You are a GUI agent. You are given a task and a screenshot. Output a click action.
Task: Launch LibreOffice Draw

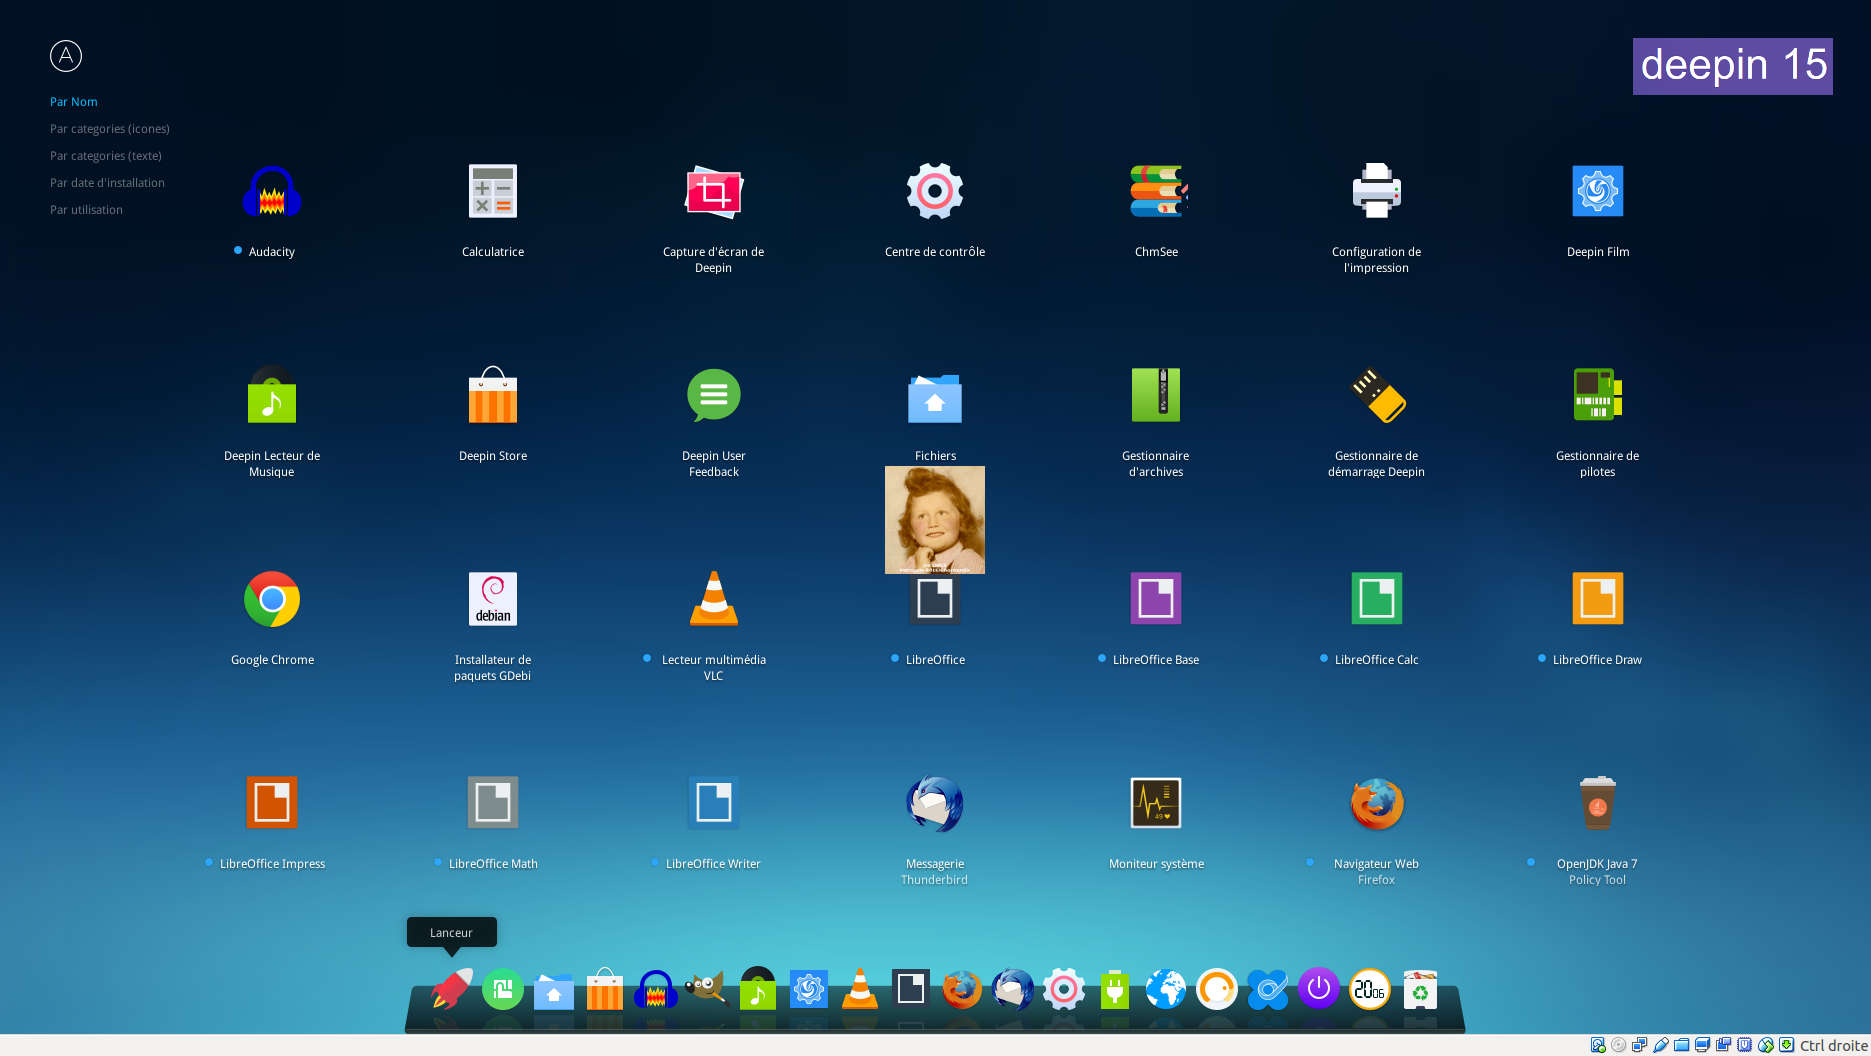pos(1598,599)
